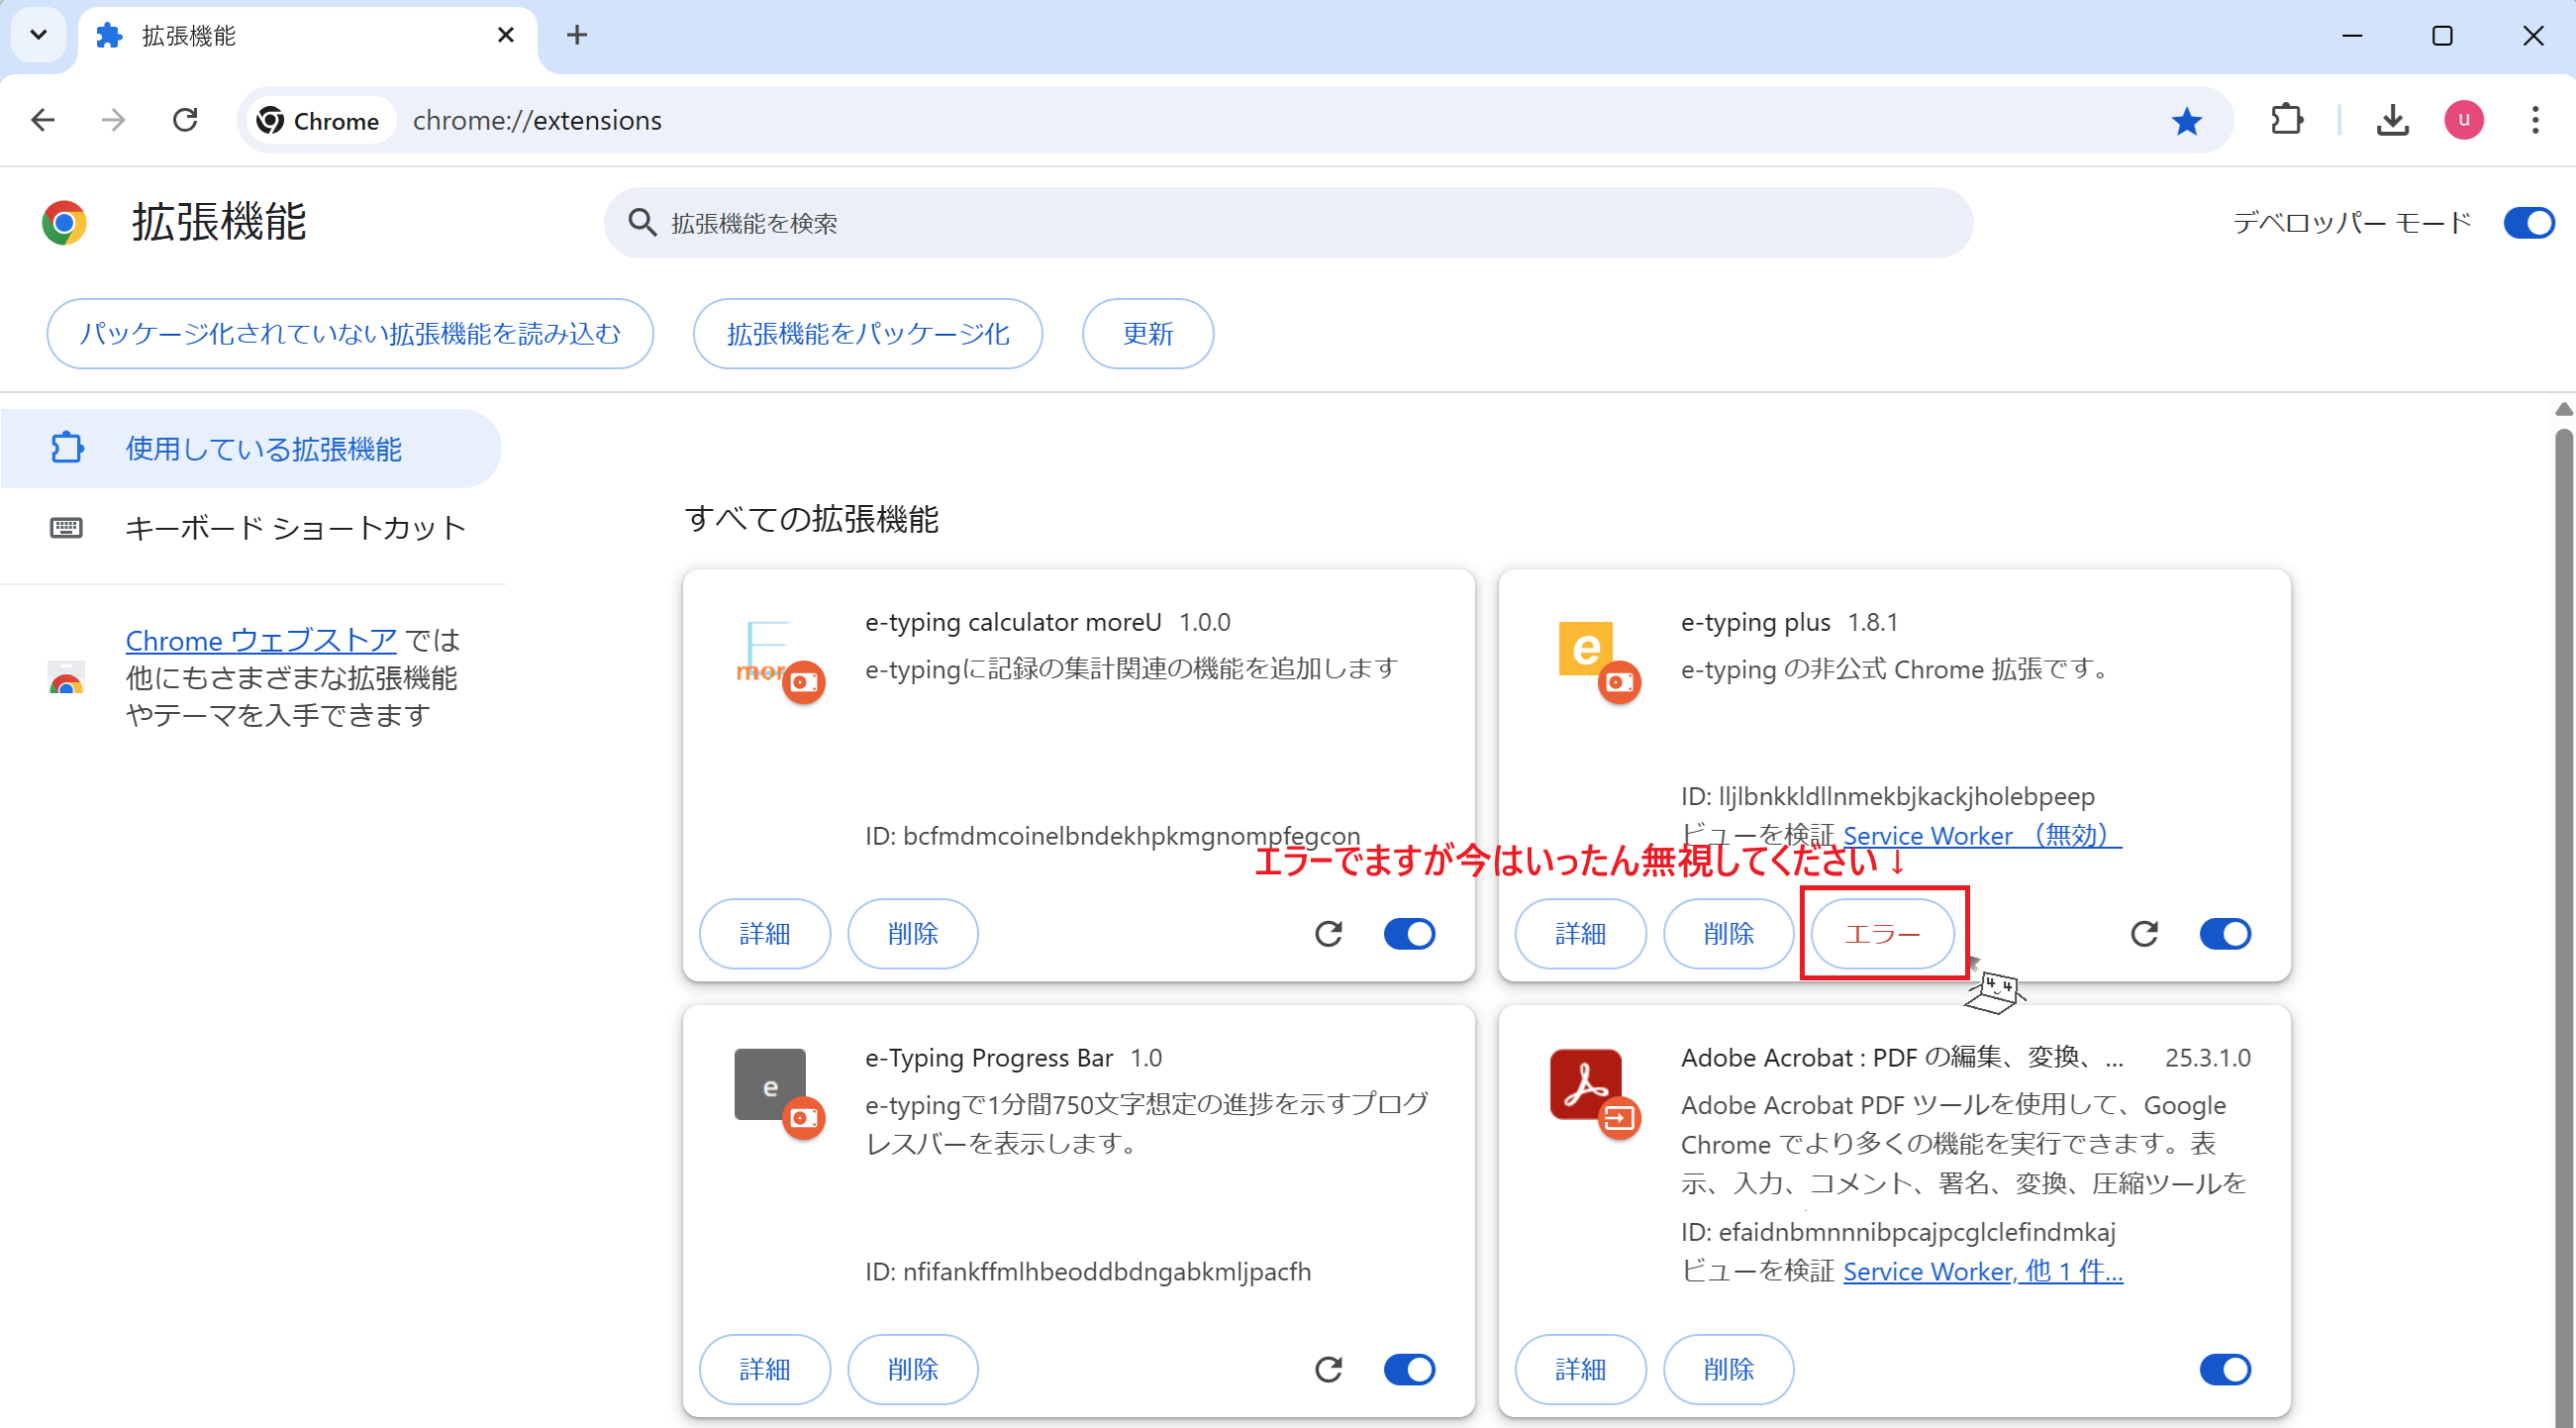Open Service Worker（無効）link of e-typing plus
The width and height of the screenshot is (2576, 1428).
pyautogui.click(x=1982, y=835)
